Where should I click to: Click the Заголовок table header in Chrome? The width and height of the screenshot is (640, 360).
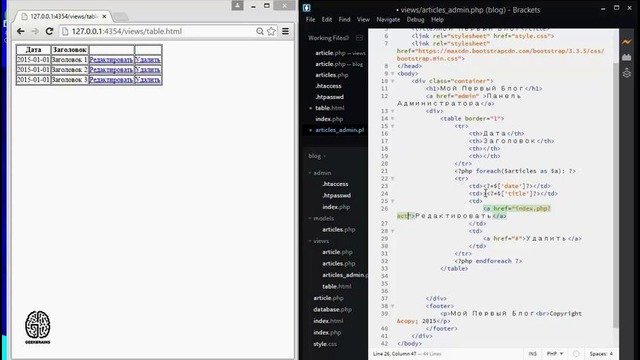pyautogui.click(x=70, y=50)
